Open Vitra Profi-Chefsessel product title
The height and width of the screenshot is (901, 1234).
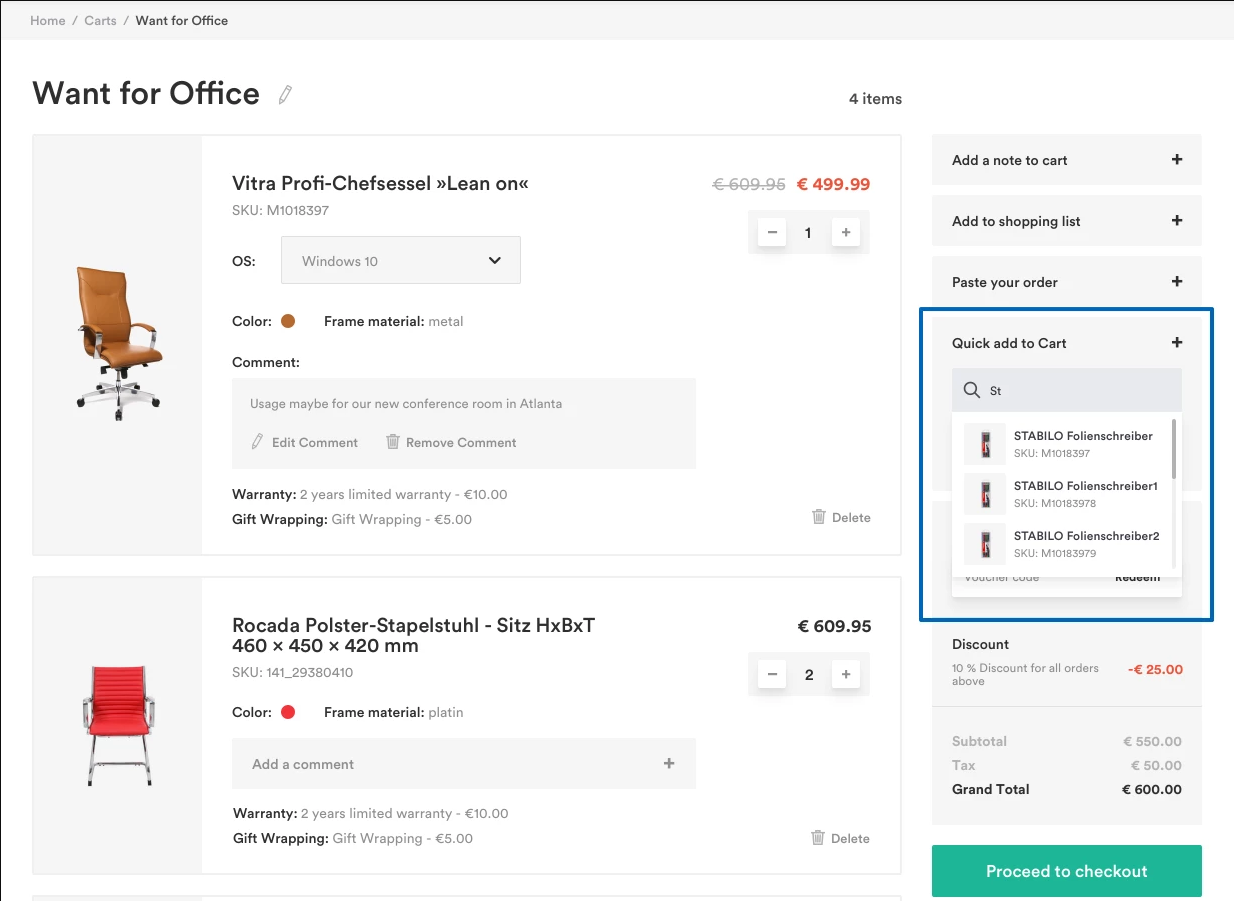click(x=380, y=184)
